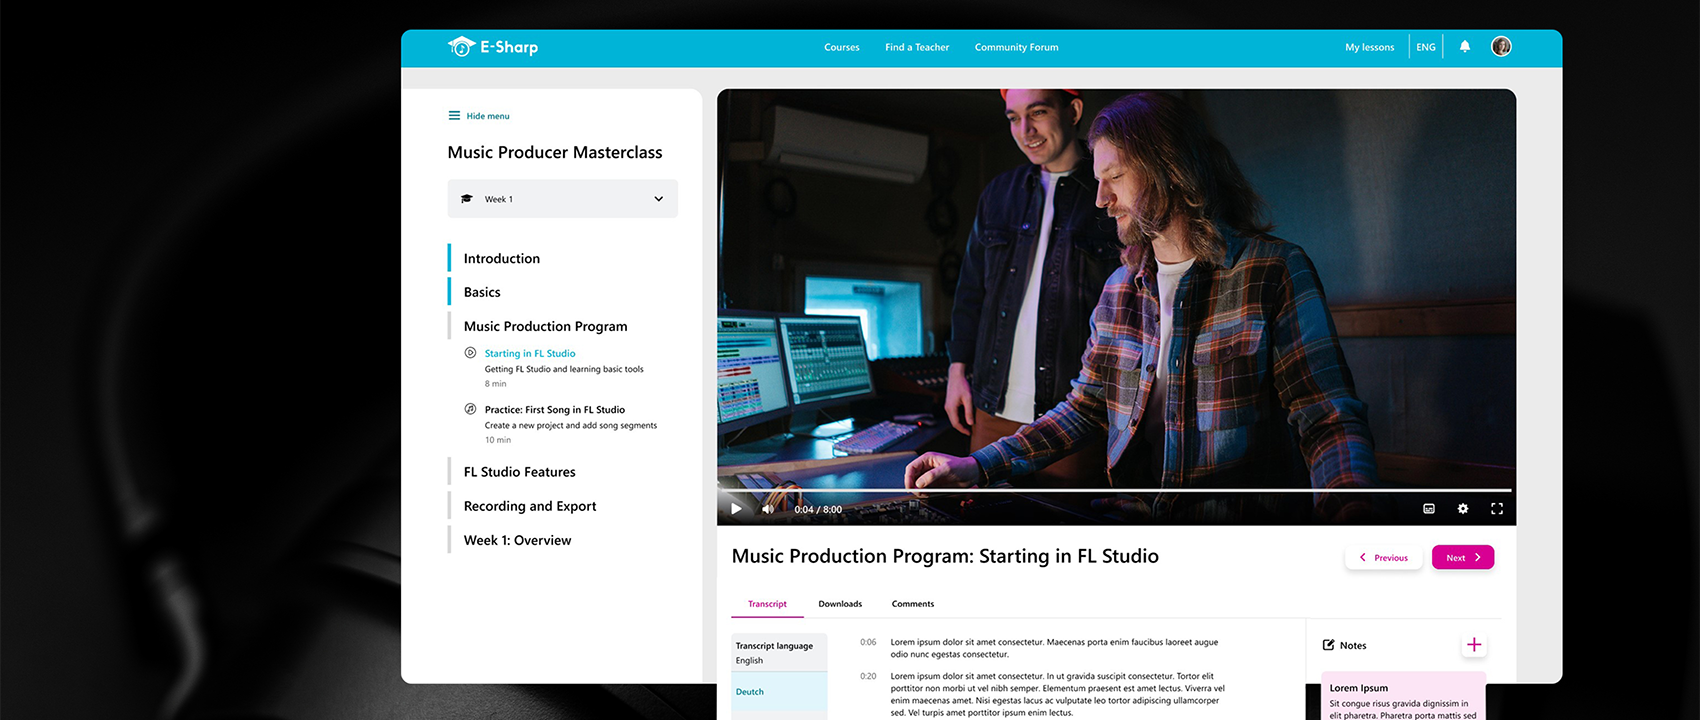Image resolution: width=1700 pixels, height=720 pixels.
Task: Seek on the video progress bar
Action: [1116, 490]
